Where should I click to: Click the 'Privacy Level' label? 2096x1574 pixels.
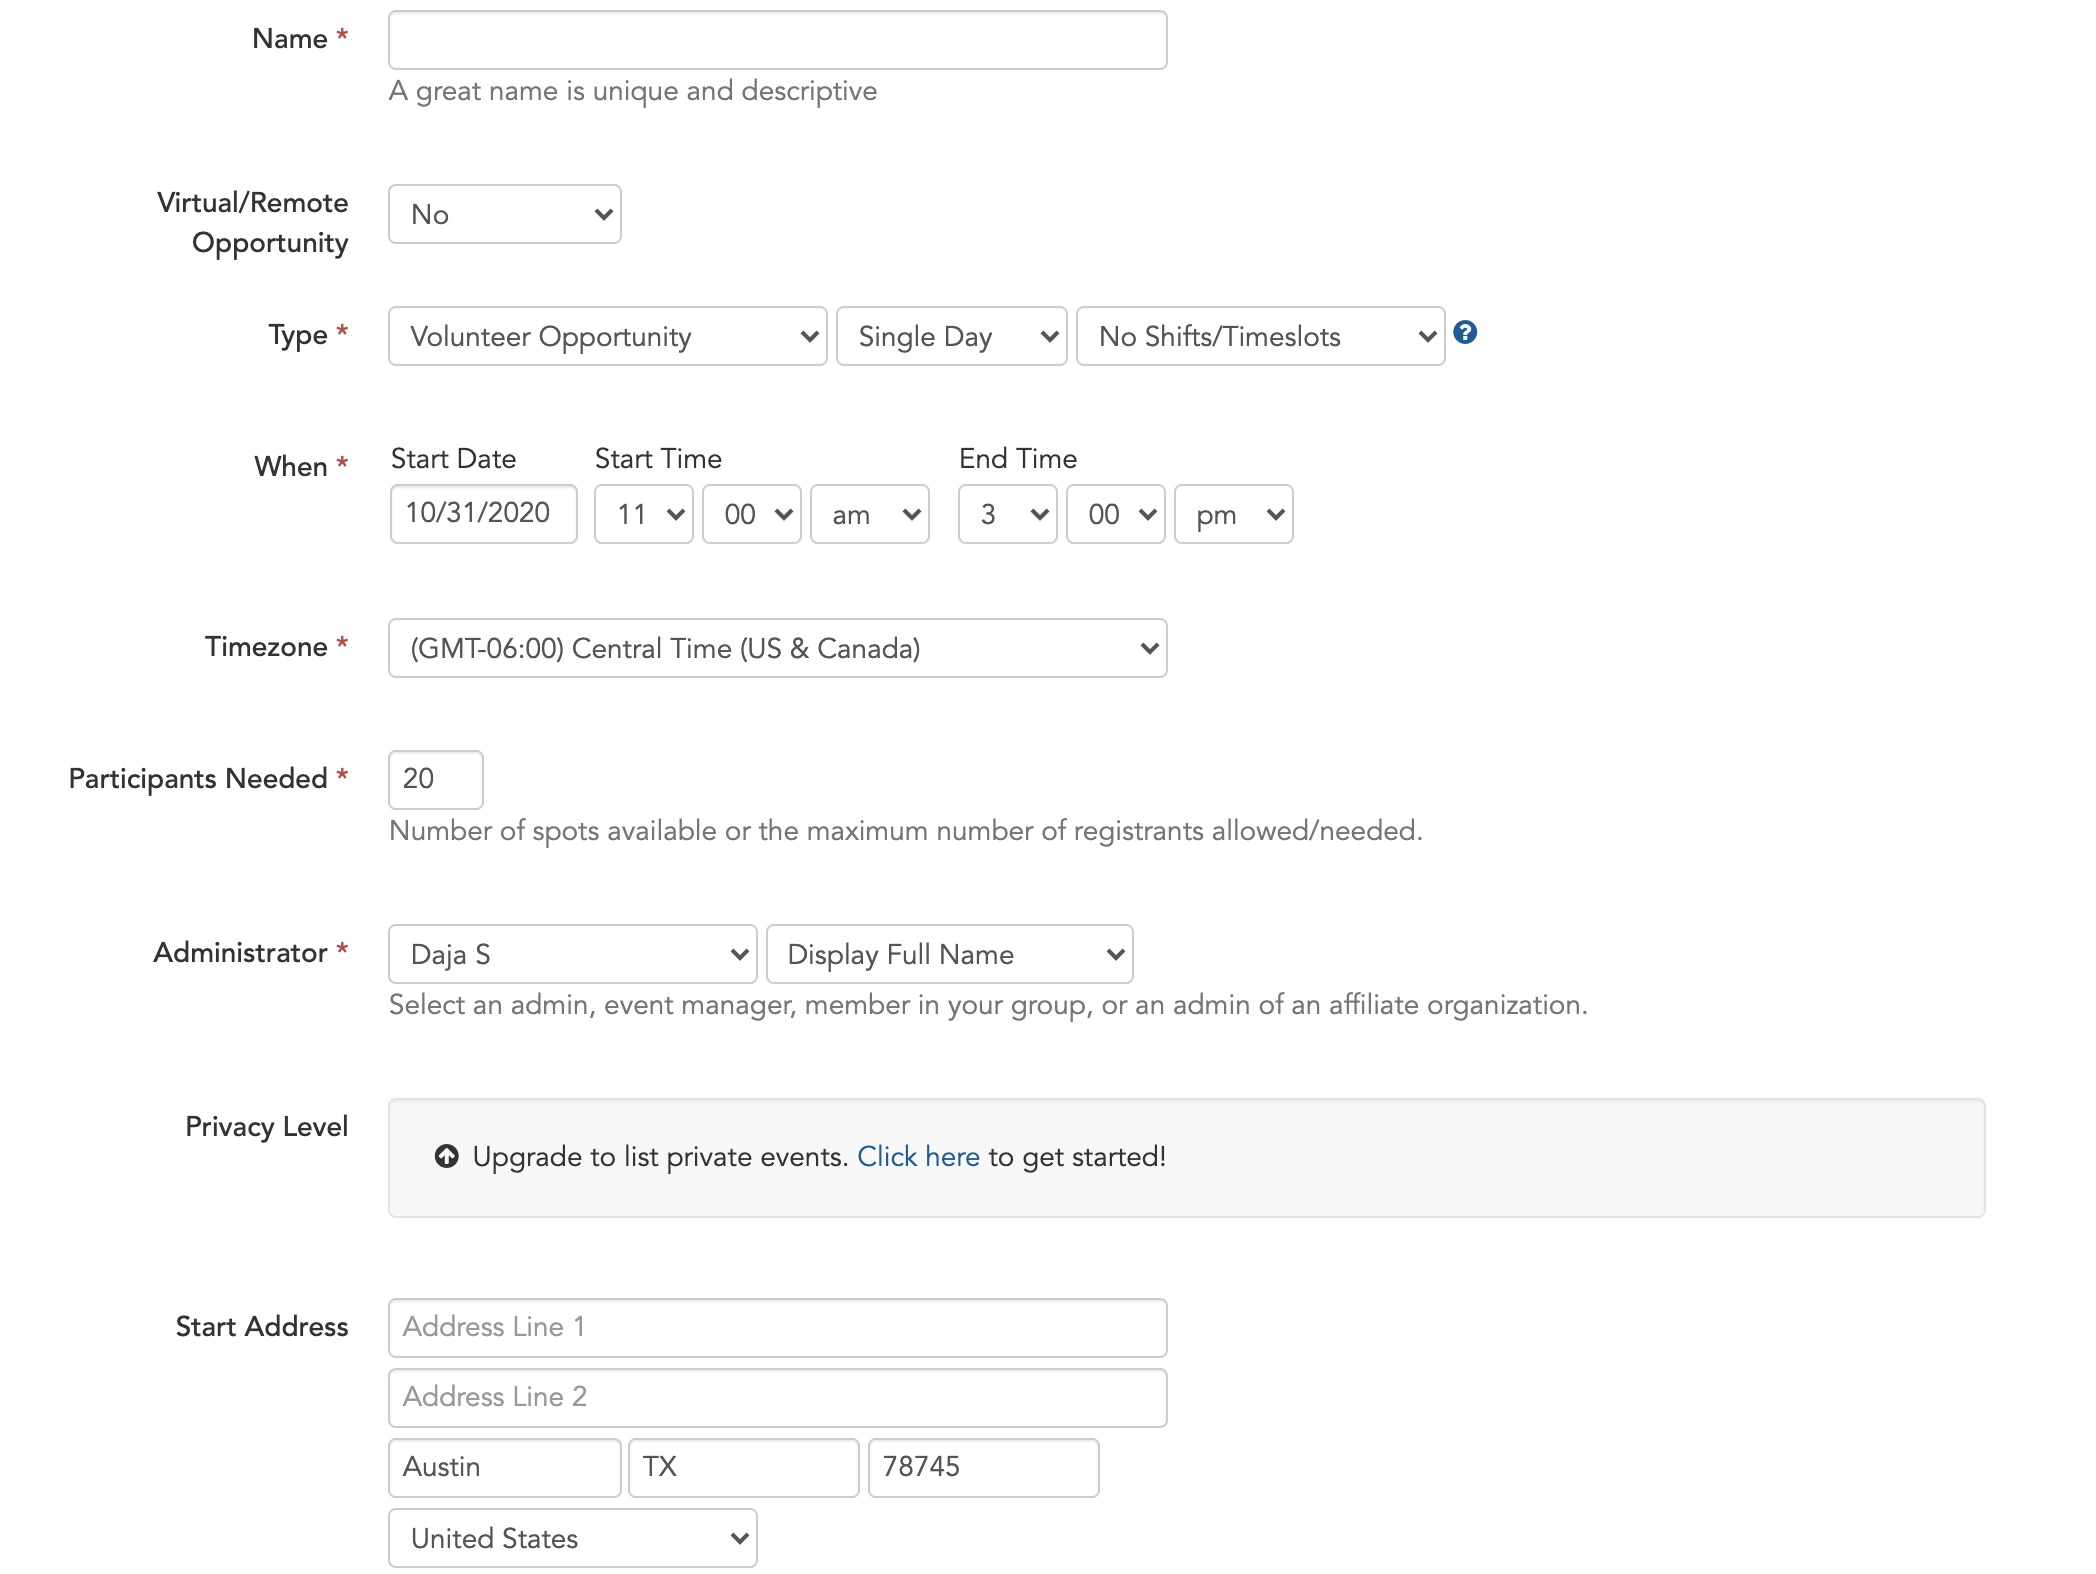tap(266, 1127)
